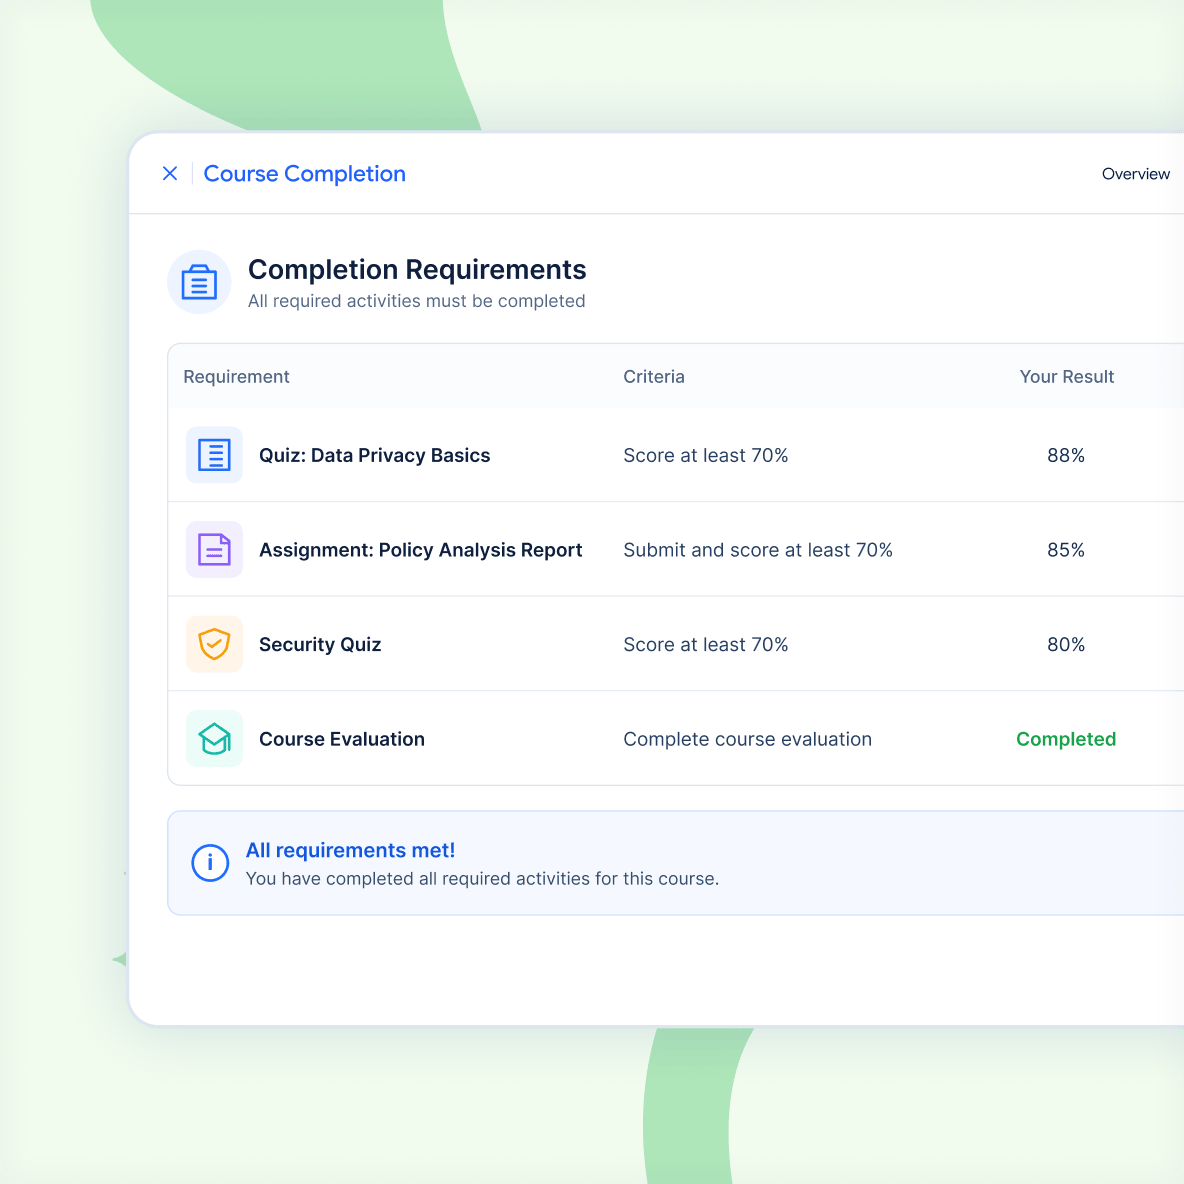The height and width of the screenshot is (1184, 1184).
Task: Click Security Quiz 'Score at least 70%' criteria
Action: (705, 644)
